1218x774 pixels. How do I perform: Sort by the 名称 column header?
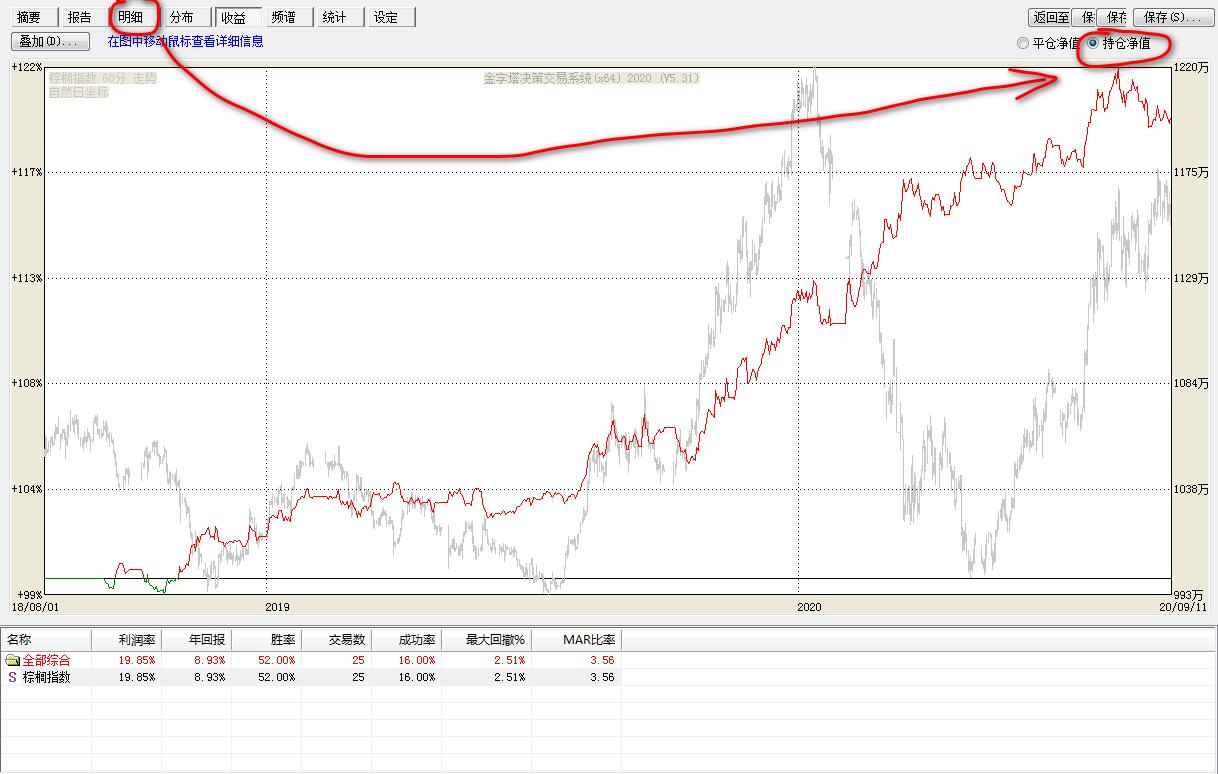tap(46, 640)
